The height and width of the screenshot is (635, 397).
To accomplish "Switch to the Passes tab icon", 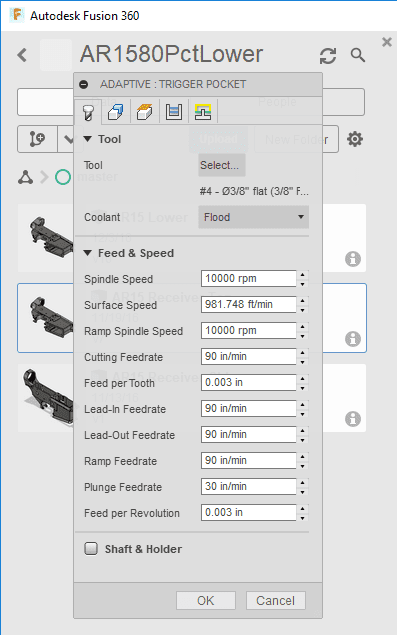I will pyautogui.click(x=174, y=111).
